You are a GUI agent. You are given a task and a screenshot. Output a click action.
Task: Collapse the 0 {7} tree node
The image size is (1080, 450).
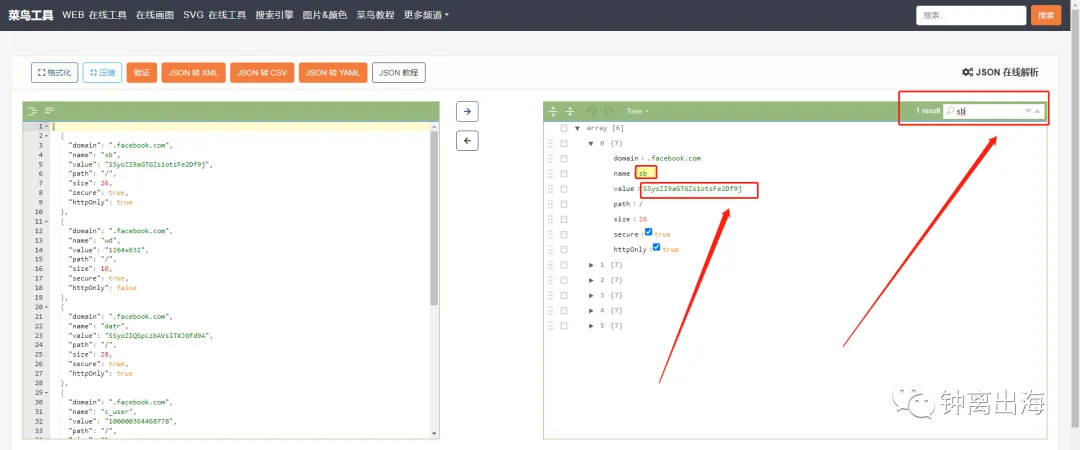591,143
